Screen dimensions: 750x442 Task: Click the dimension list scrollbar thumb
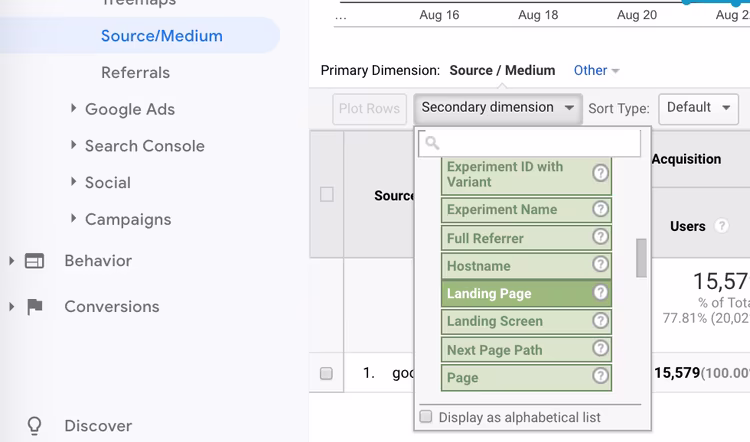pos(641,258)
